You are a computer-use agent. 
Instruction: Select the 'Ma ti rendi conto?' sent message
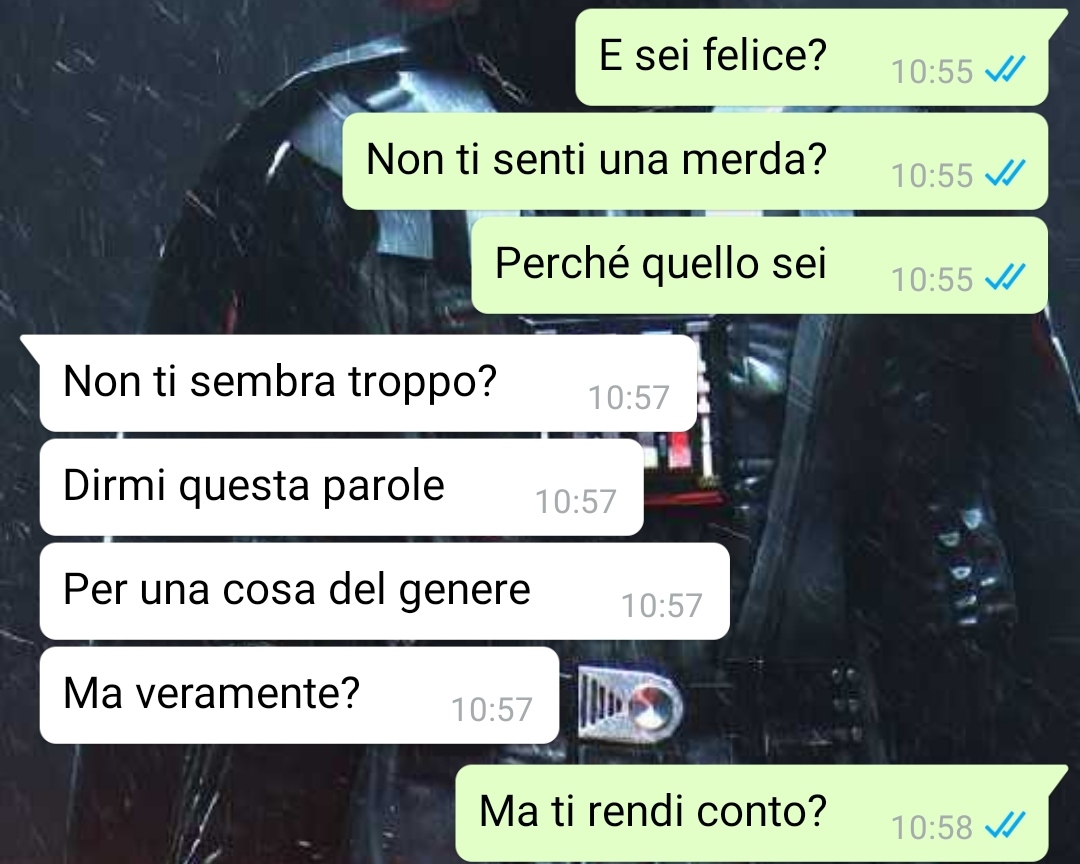[x=751, y=813]
